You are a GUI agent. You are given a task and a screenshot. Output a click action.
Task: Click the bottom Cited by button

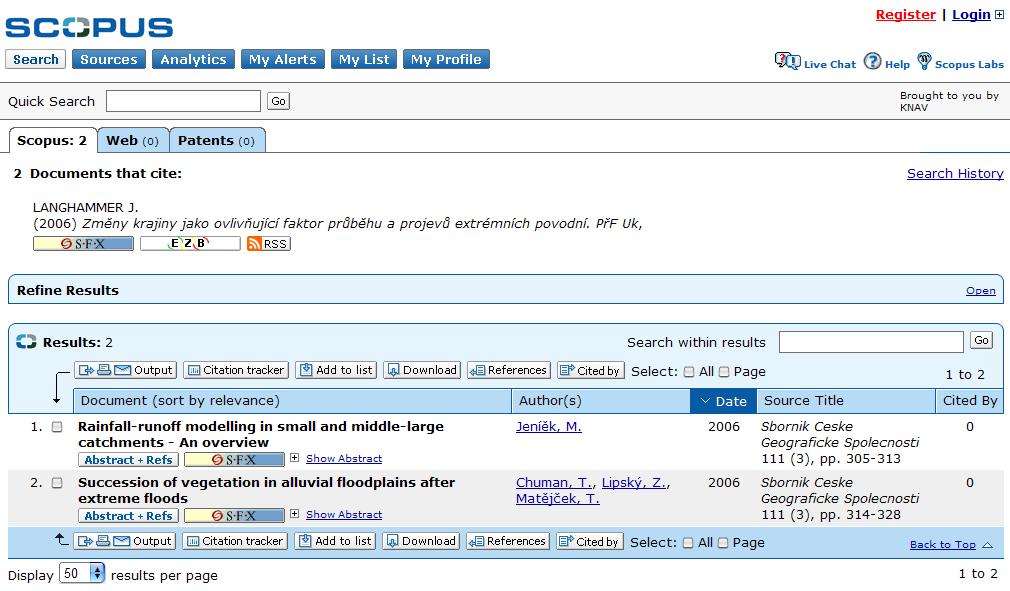[x=589, y=541]
